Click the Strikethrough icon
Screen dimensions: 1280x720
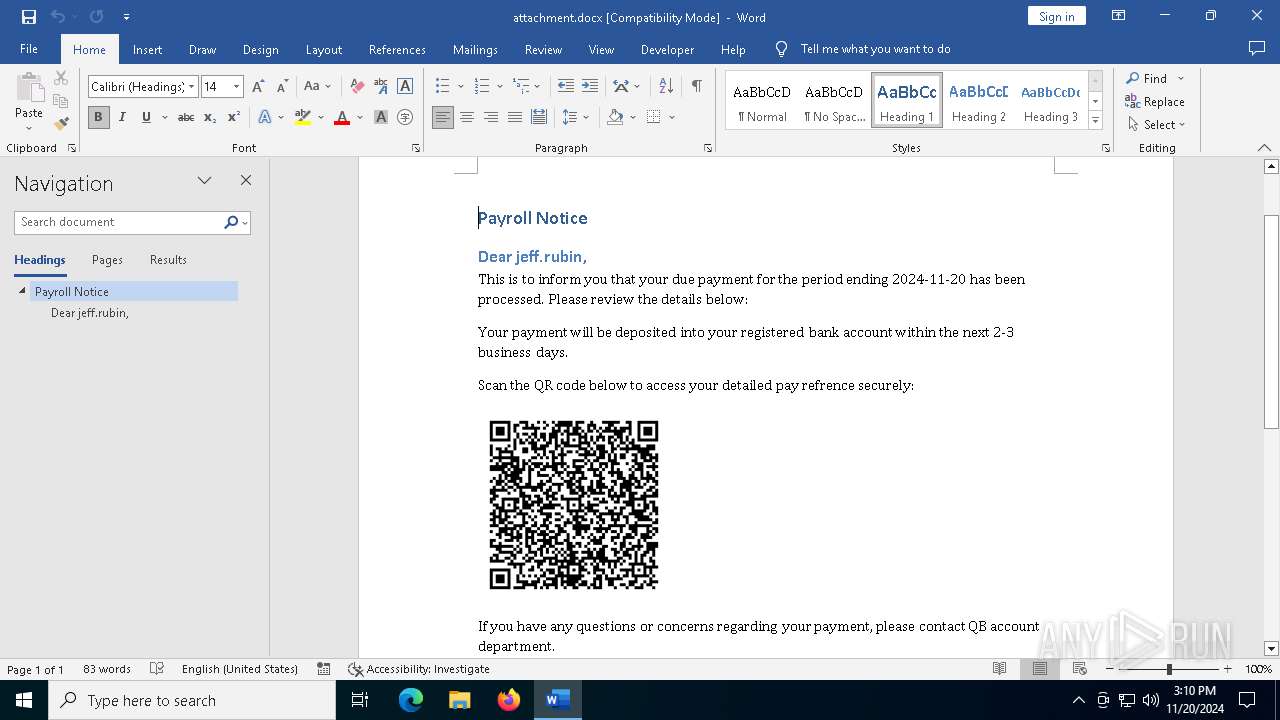click(x=186, y=117)
